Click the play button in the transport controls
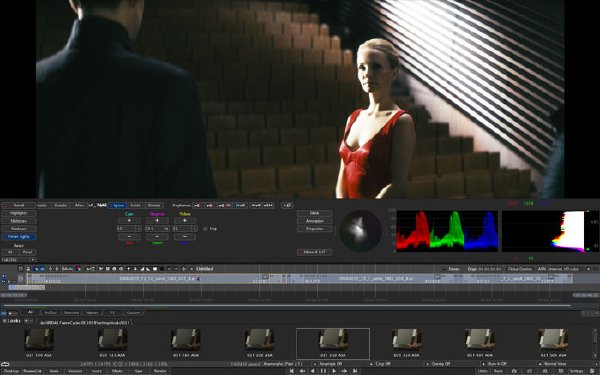This screenshot has height=375, width=600. 334,371
